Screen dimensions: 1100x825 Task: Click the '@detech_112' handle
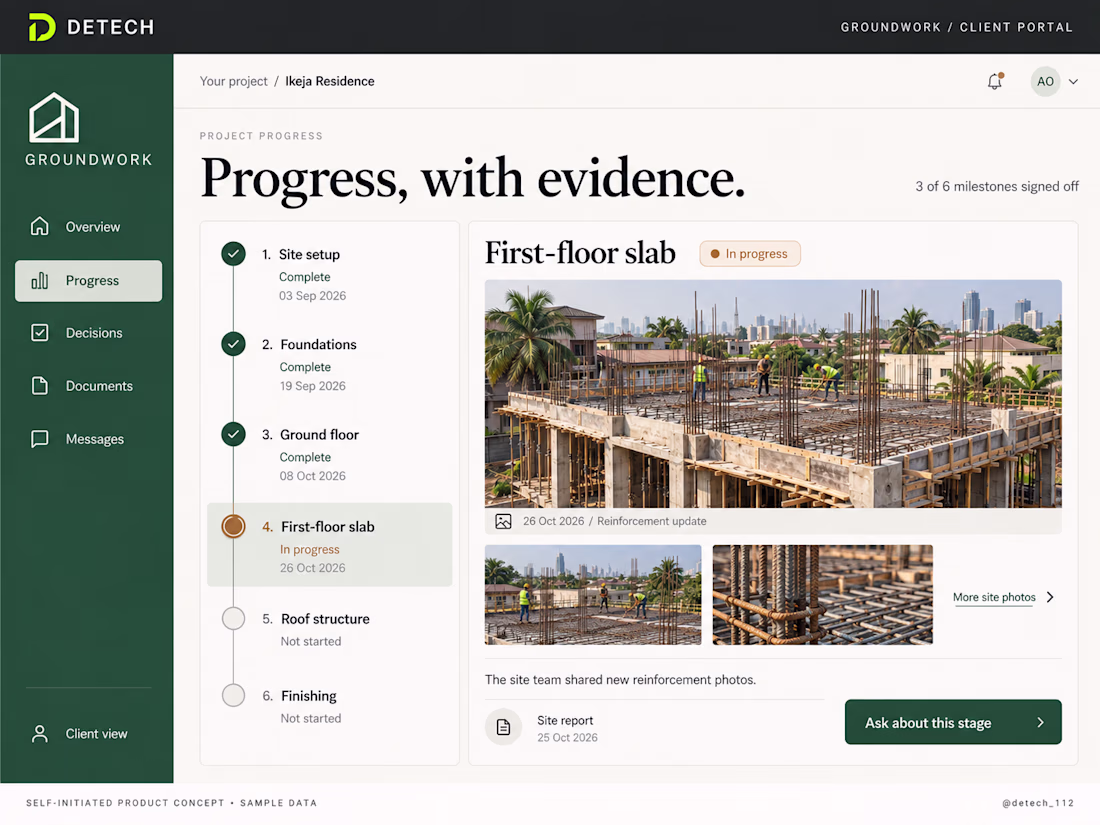1038,803
